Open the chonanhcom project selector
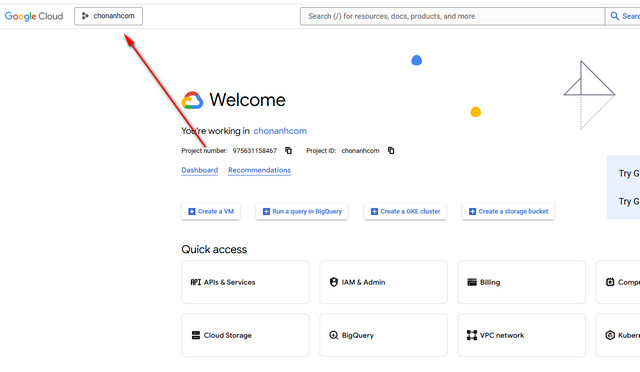Screen dimensions: 640x372 click(109, 16)
